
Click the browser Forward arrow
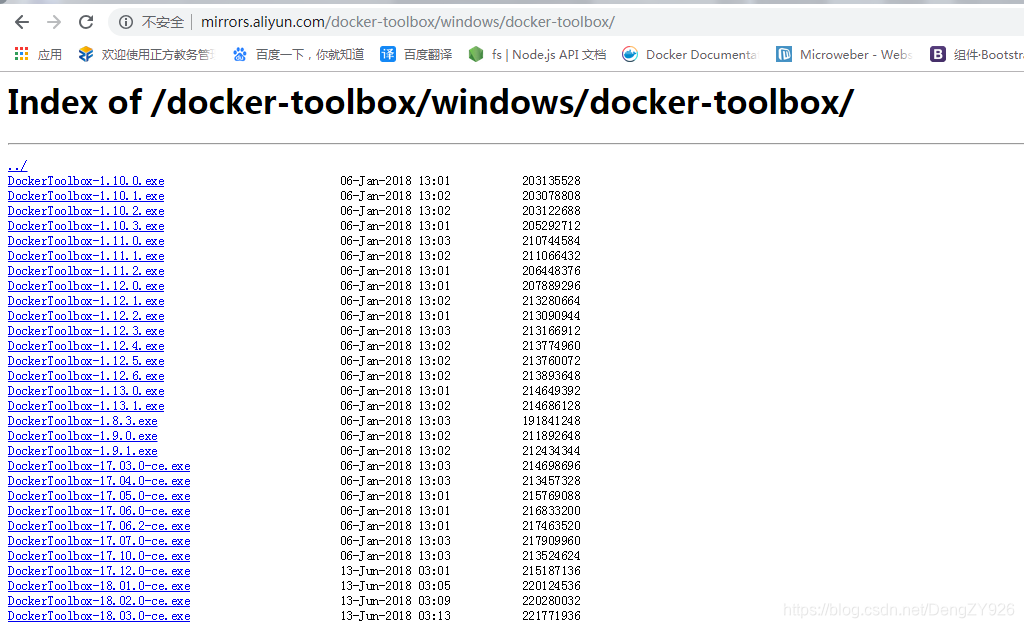click(54, 22)
